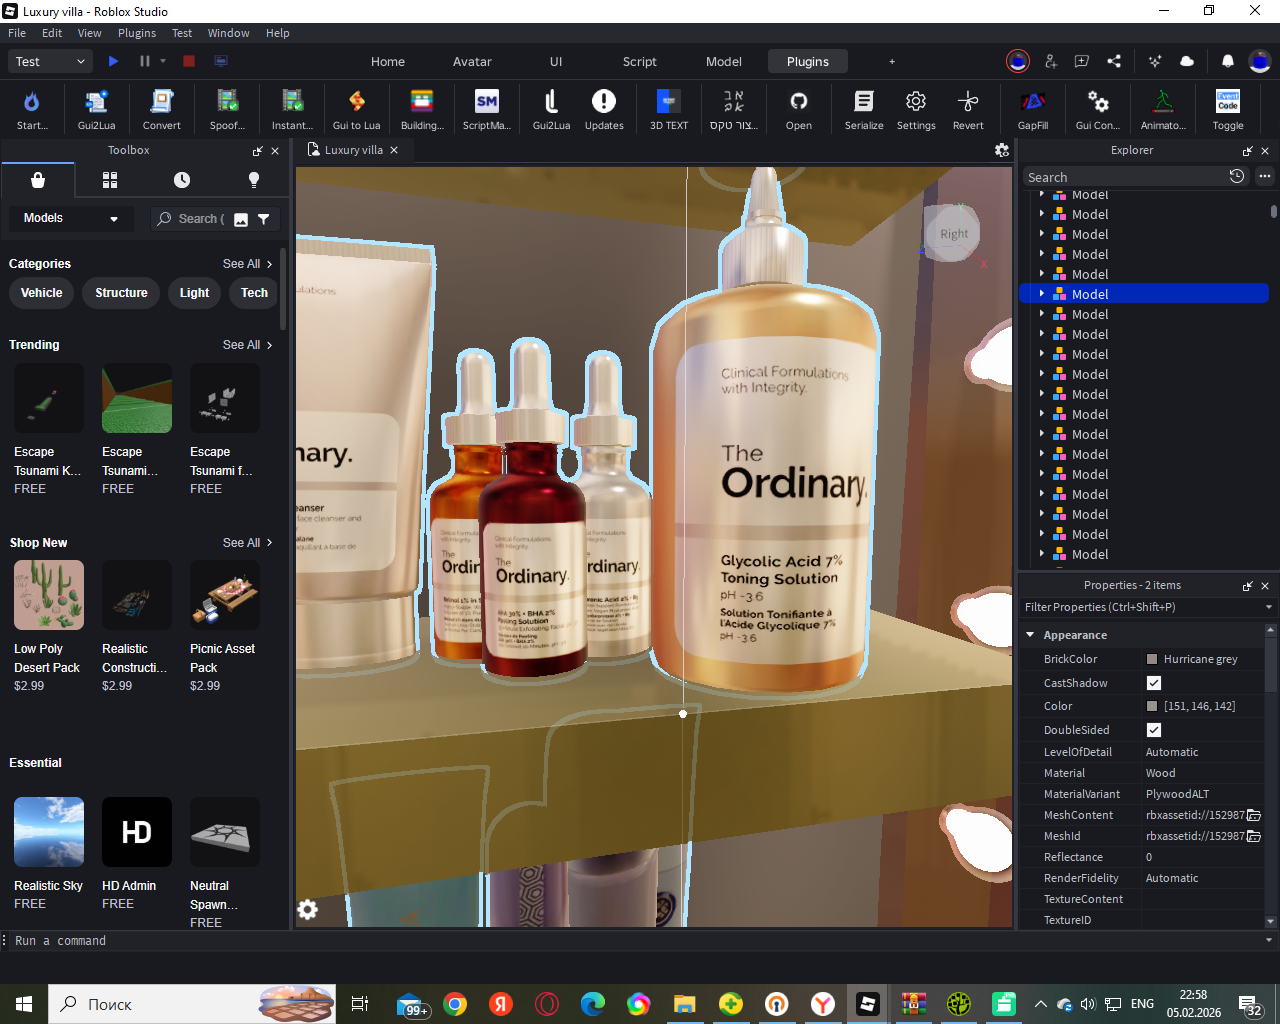Open the Test mode dropdown
The height and width of the screenshot is (1024, 1280).
[x=51, y=62]
